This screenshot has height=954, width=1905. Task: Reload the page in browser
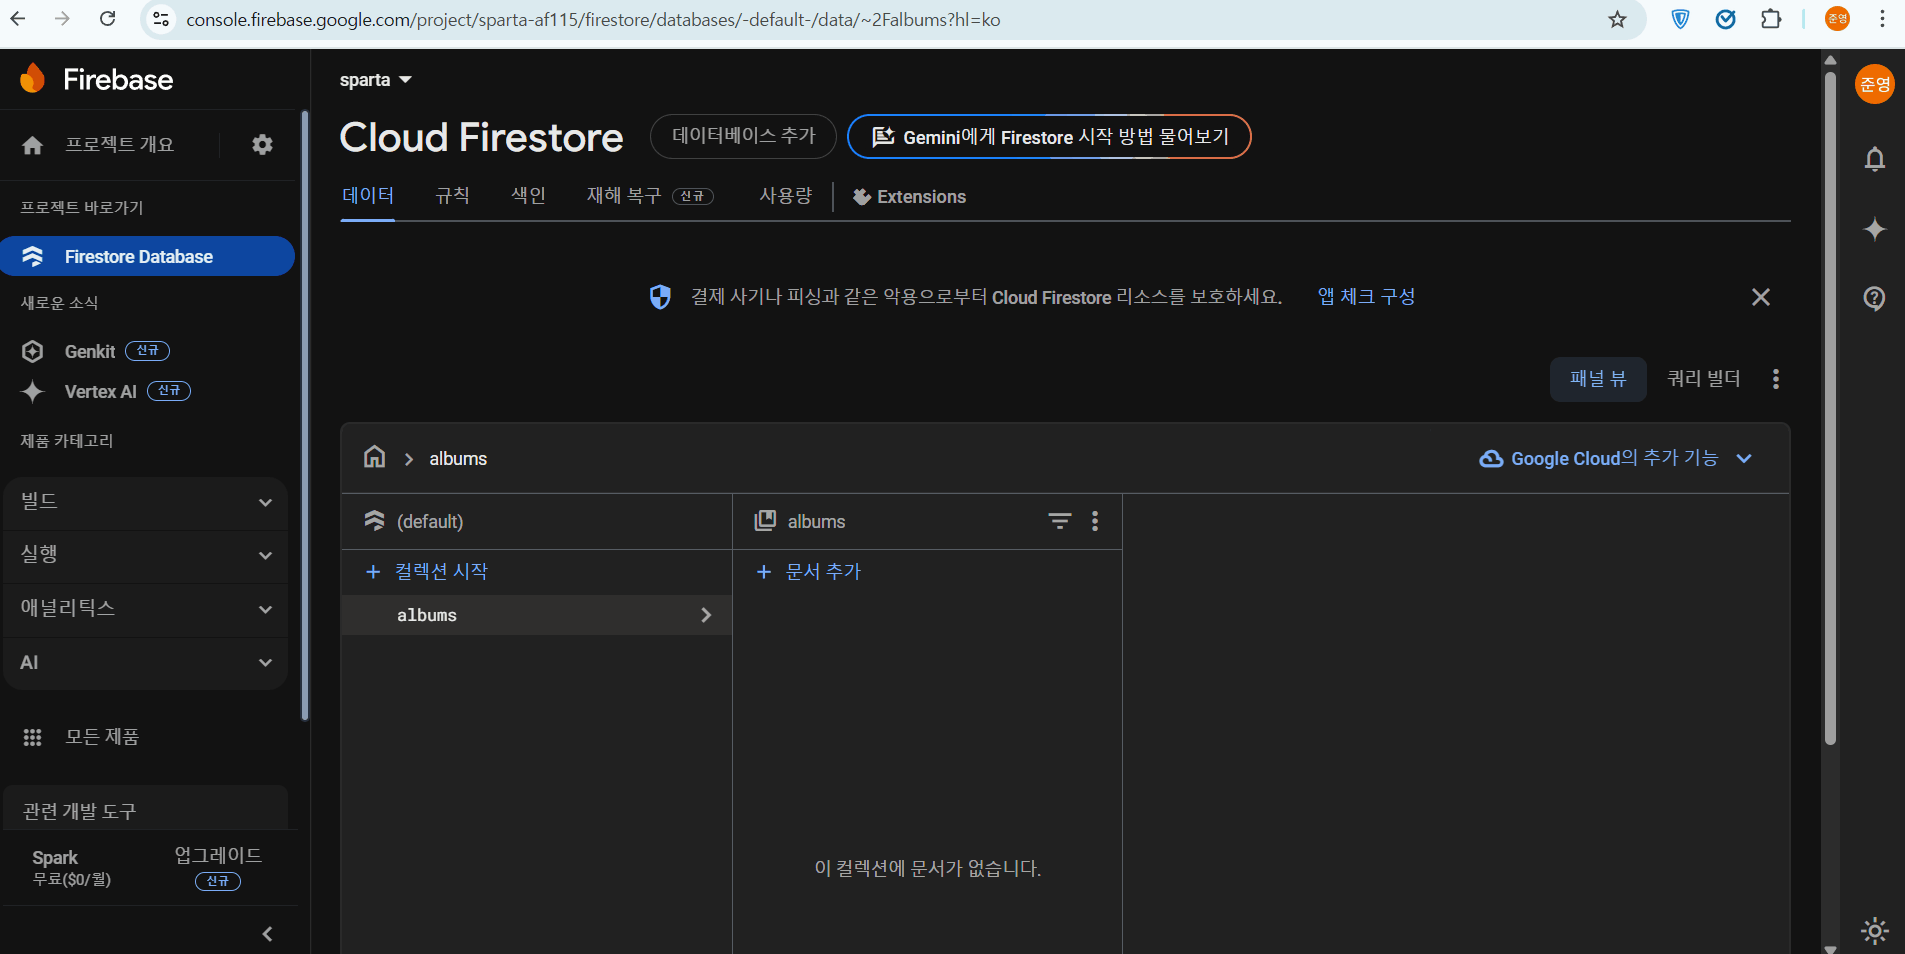point(108,19)
